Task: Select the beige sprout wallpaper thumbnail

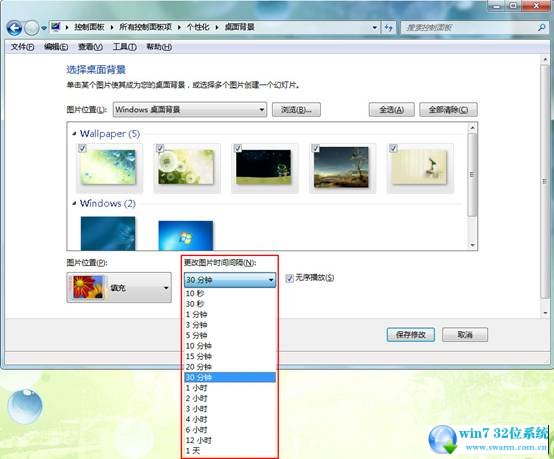Action: [419, 167]
